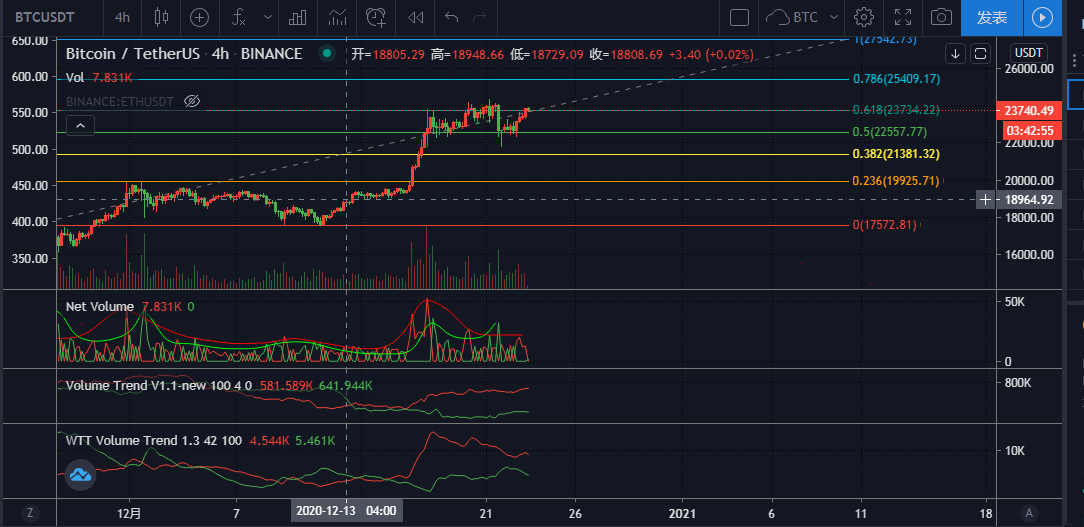Viewport: 1084px width, 527px height.
Task: Expand the indicator templates dropdown arrow
Action: tap(266, 17)
